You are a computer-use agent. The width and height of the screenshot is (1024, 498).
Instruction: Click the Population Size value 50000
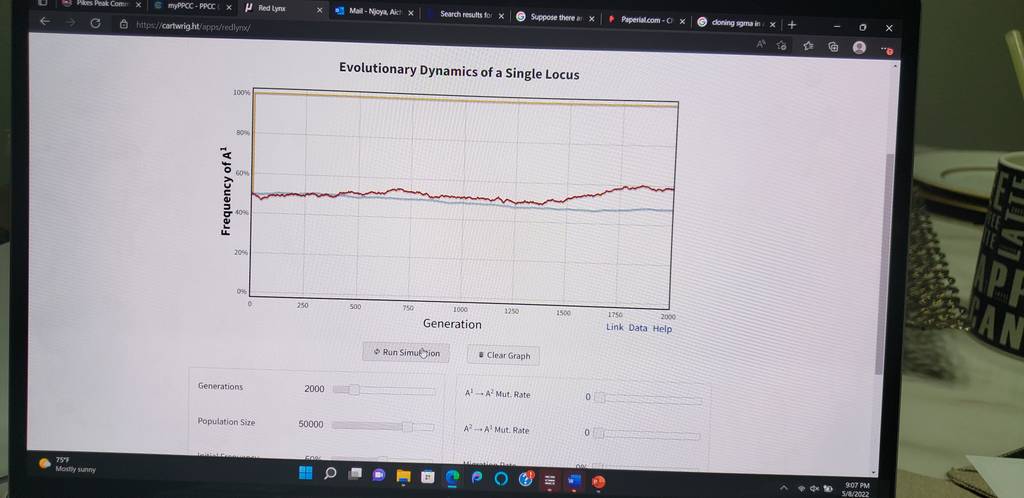(x=311, y=424)
